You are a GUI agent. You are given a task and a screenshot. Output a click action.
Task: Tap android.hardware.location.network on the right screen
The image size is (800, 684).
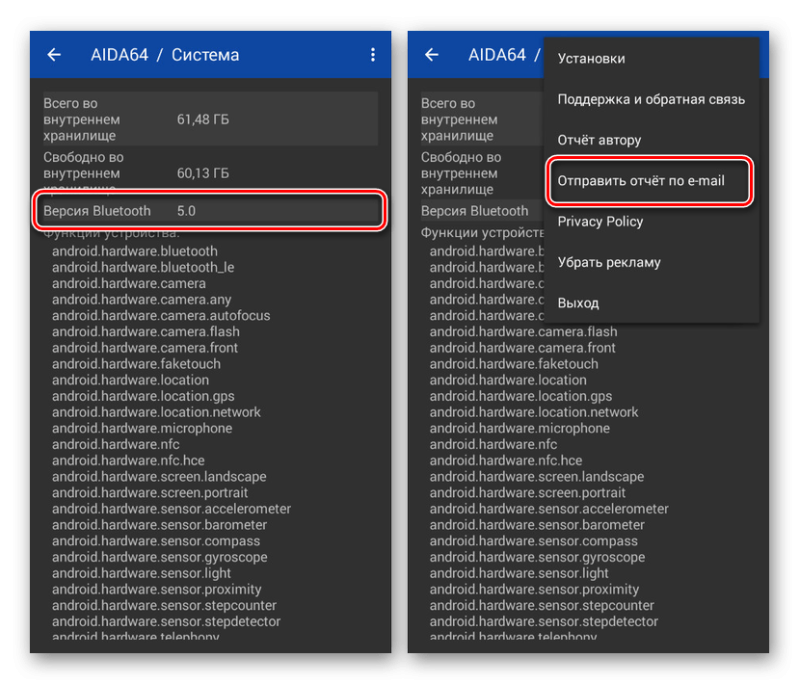[534, 412]
